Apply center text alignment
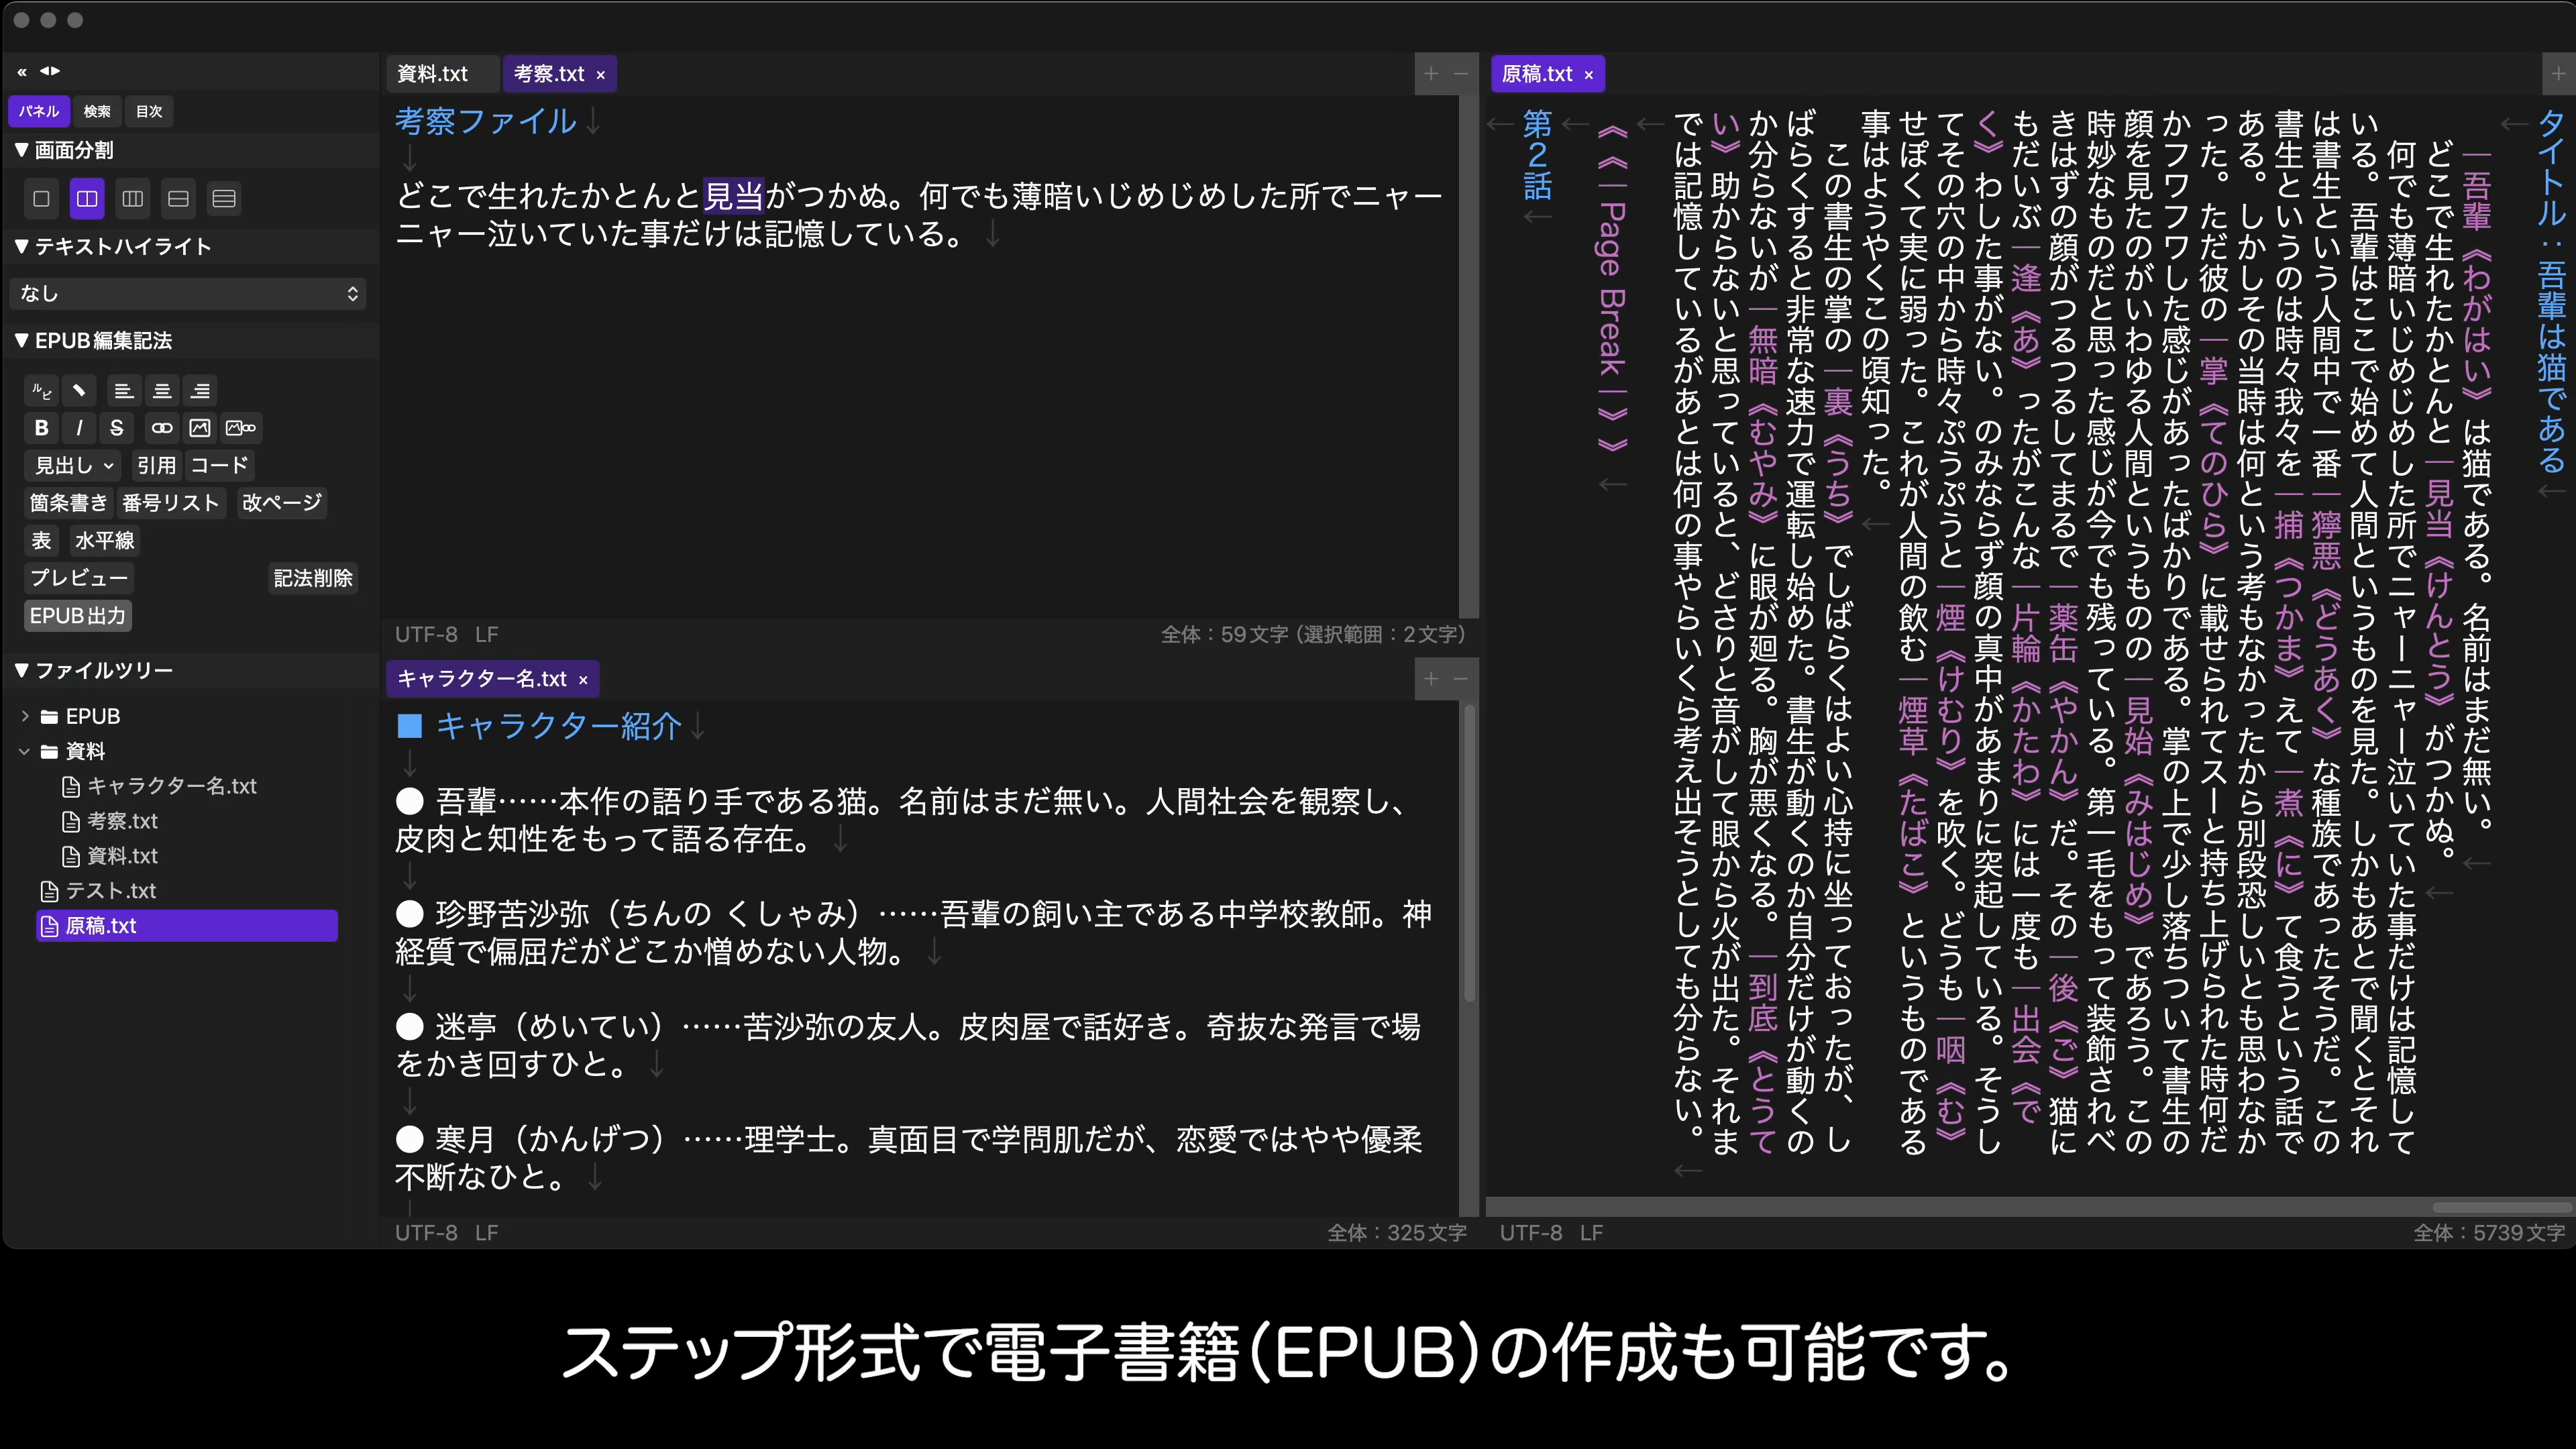This screenshot has height=1449, width=2576. 162,391
